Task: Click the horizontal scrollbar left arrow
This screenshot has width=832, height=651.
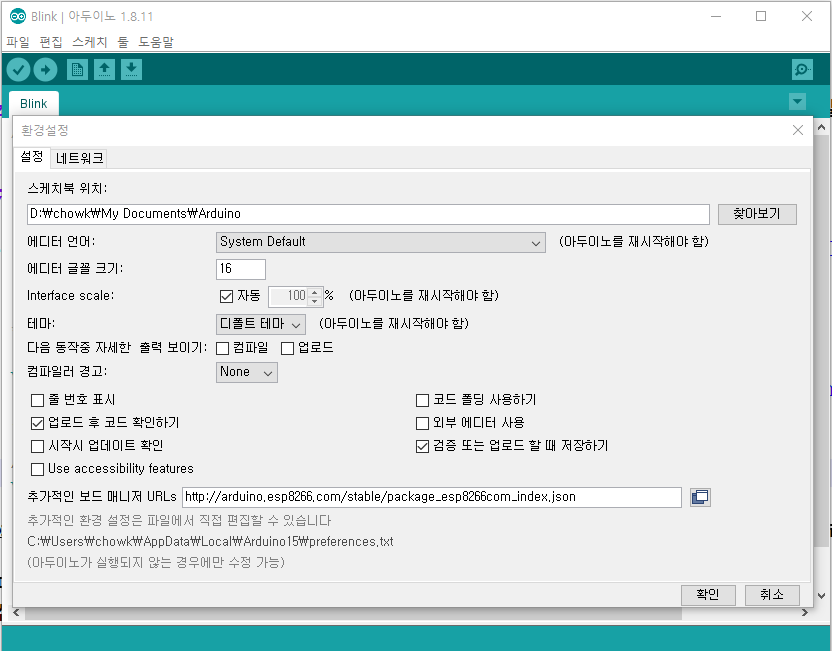Action: click(x=16, y=613)
